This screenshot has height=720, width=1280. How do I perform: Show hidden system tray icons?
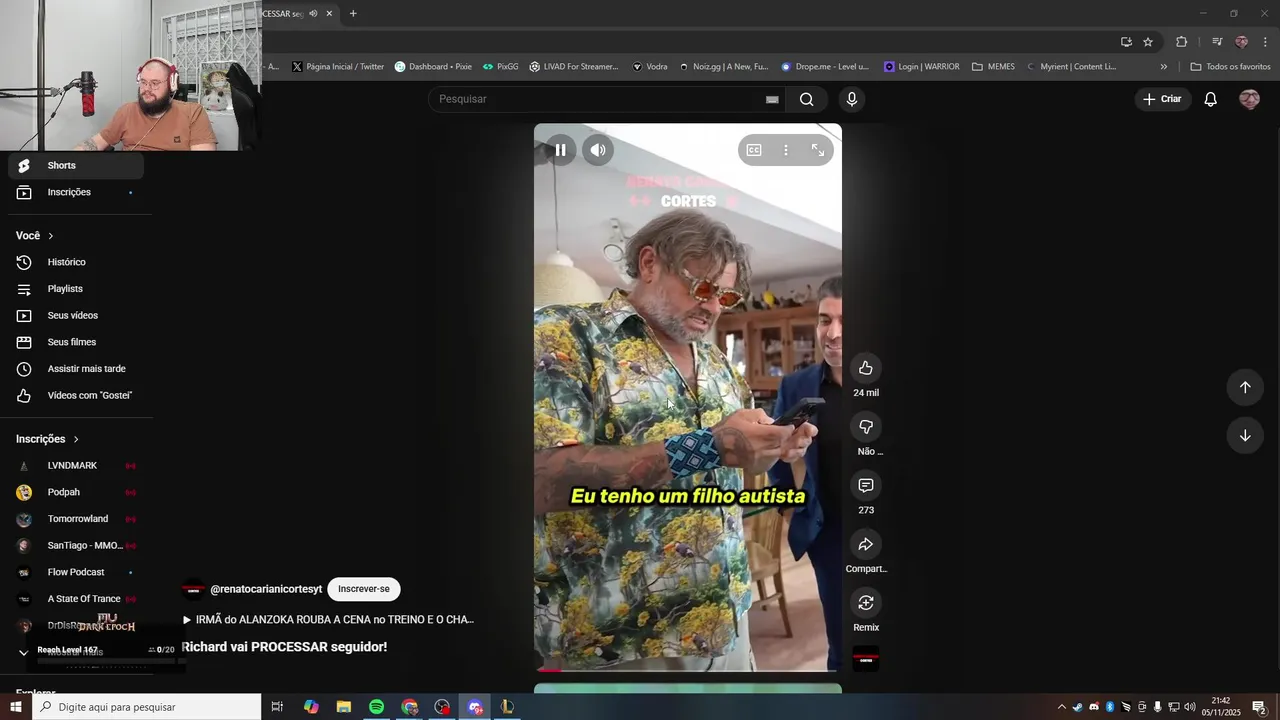pos(1061,707)
